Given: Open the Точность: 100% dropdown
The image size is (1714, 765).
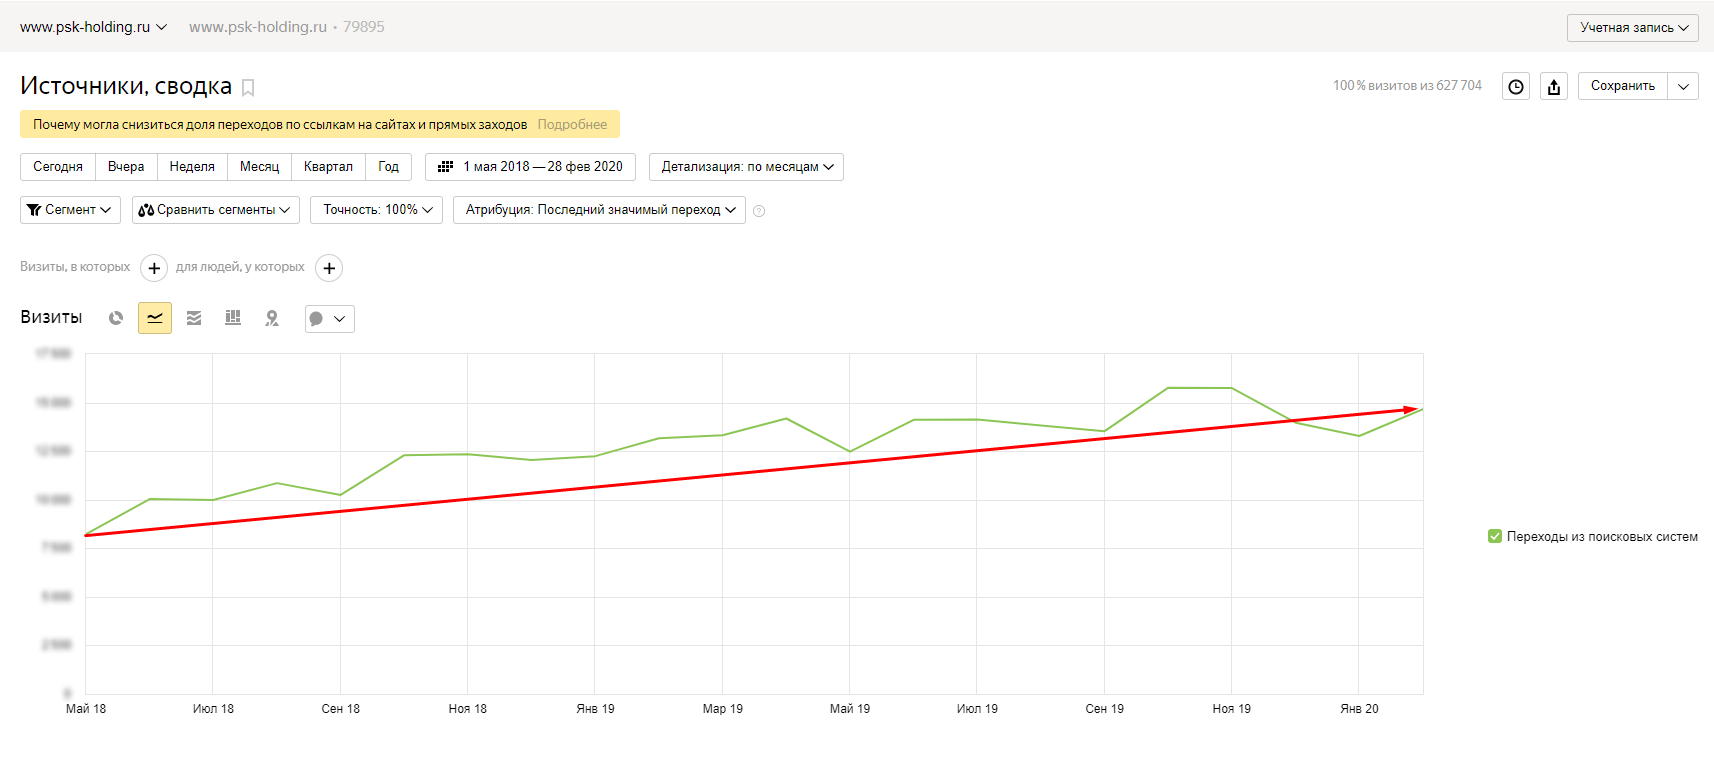Looking at the screenshot, I should point(376,210).
